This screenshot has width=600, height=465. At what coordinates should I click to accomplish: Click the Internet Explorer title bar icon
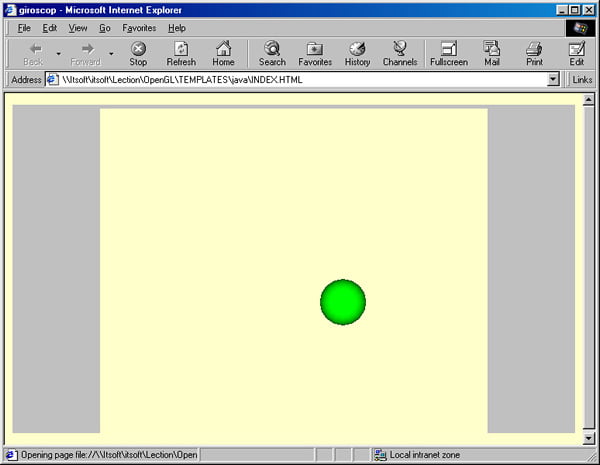[x=10, y=10]
